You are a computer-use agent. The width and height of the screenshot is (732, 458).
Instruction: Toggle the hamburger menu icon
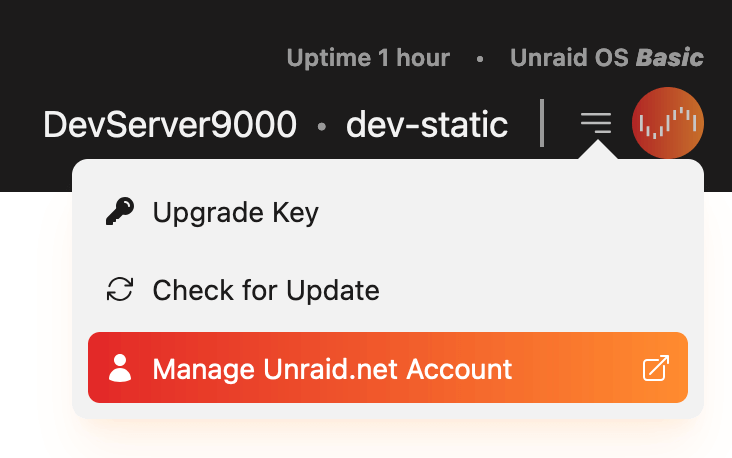click(x=596, y=124)
